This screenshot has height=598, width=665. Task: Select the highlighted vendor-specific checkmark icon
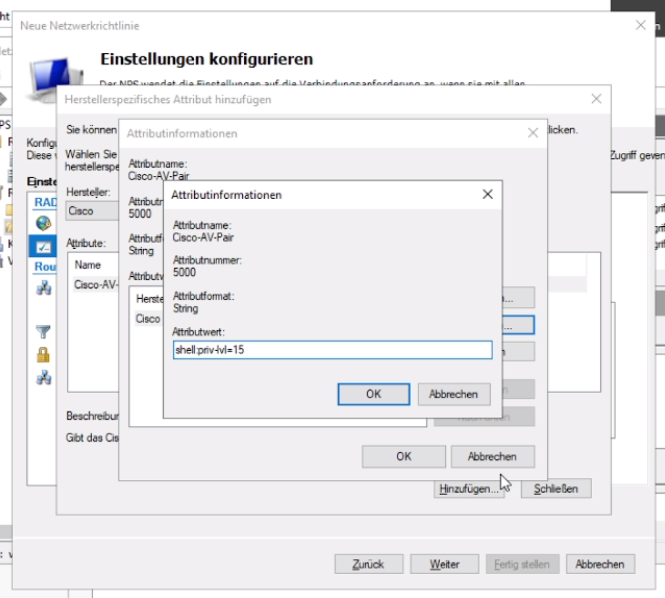click(x=43, y=246)
